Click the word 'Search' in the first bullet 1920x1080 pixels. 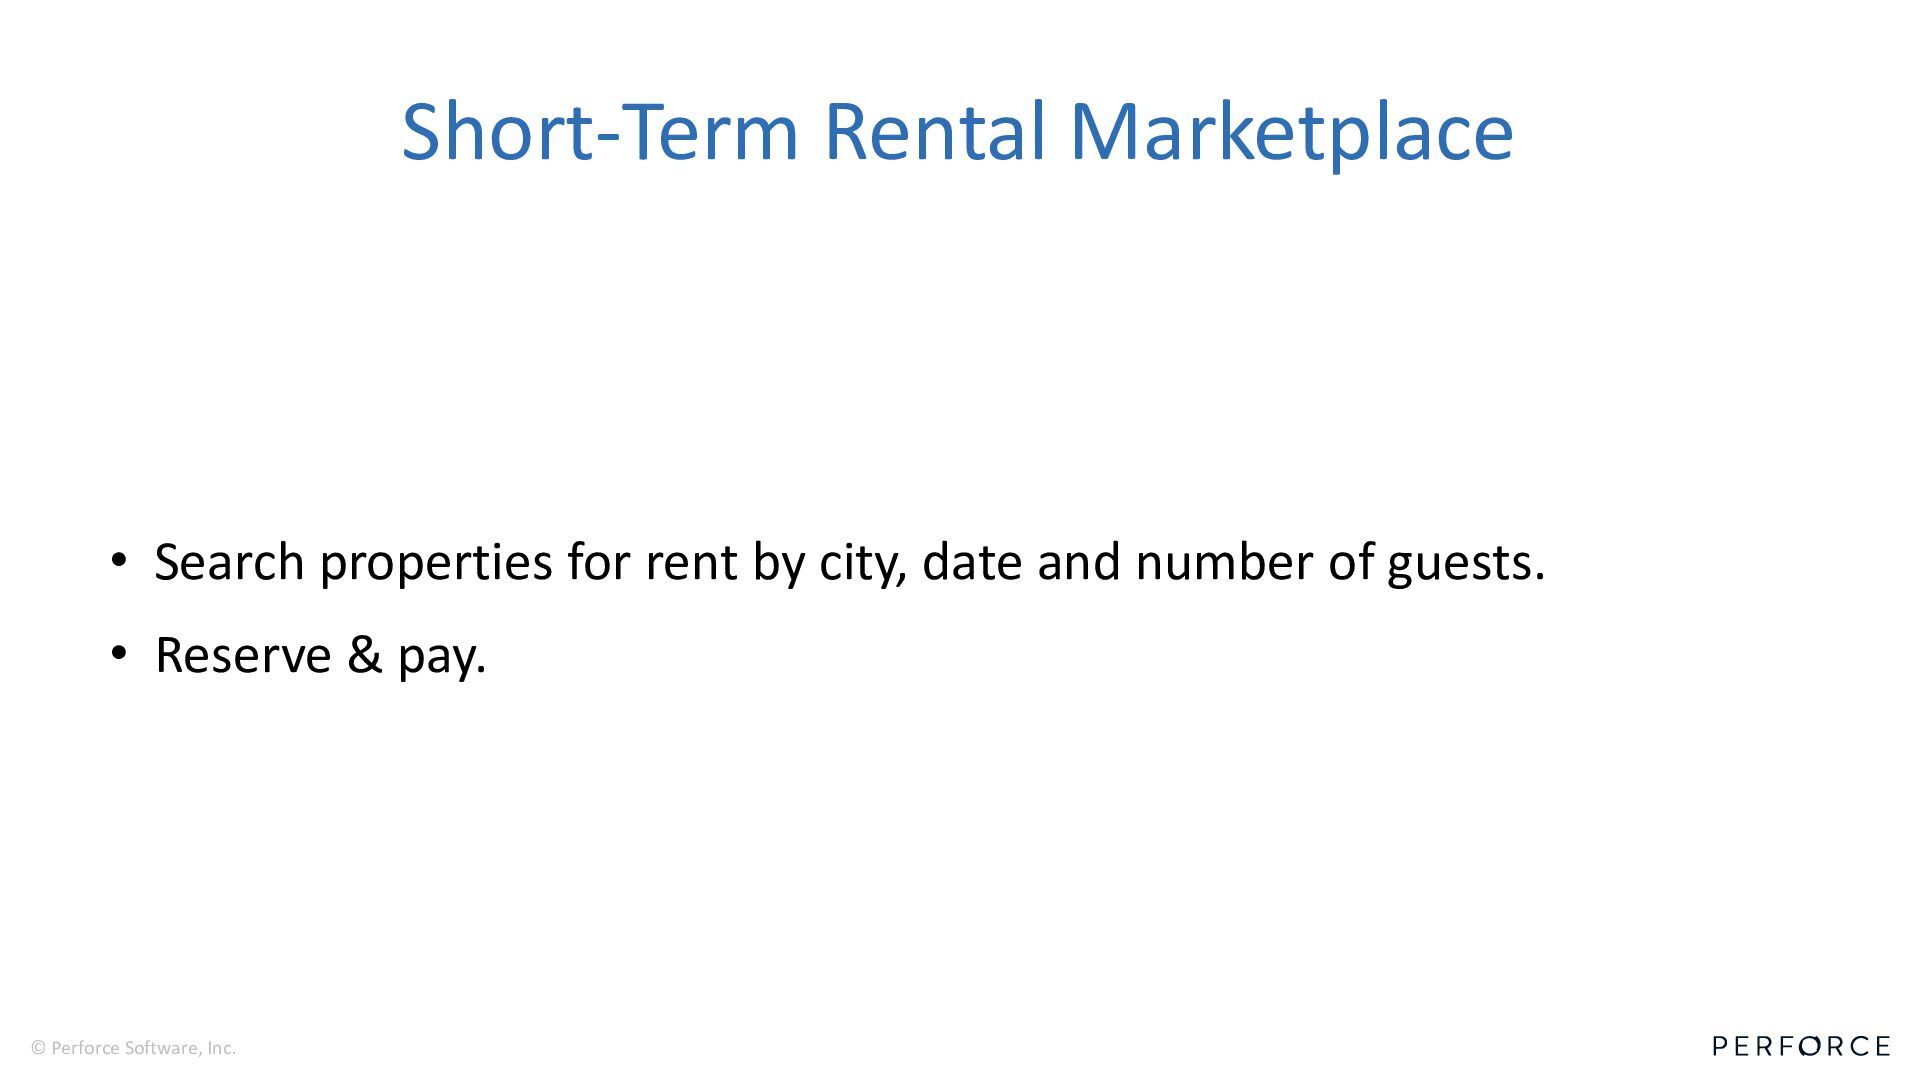click(229, 561)
